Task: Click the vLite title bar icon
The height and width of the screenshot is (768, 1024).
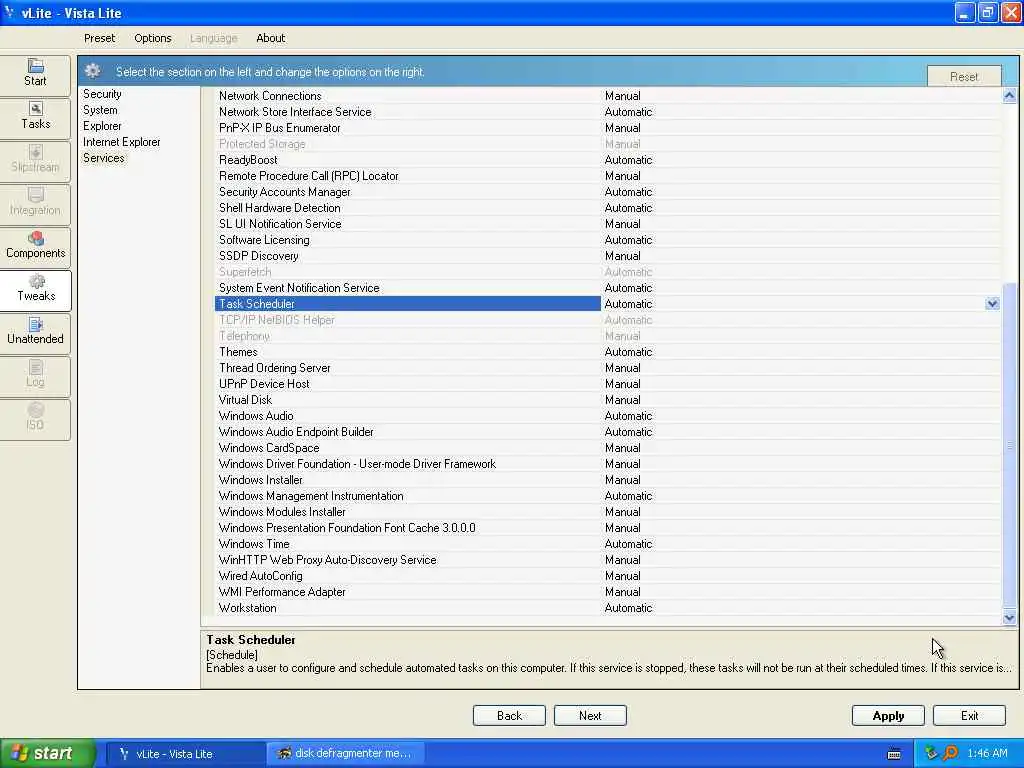Action: [x=9, y=12]
